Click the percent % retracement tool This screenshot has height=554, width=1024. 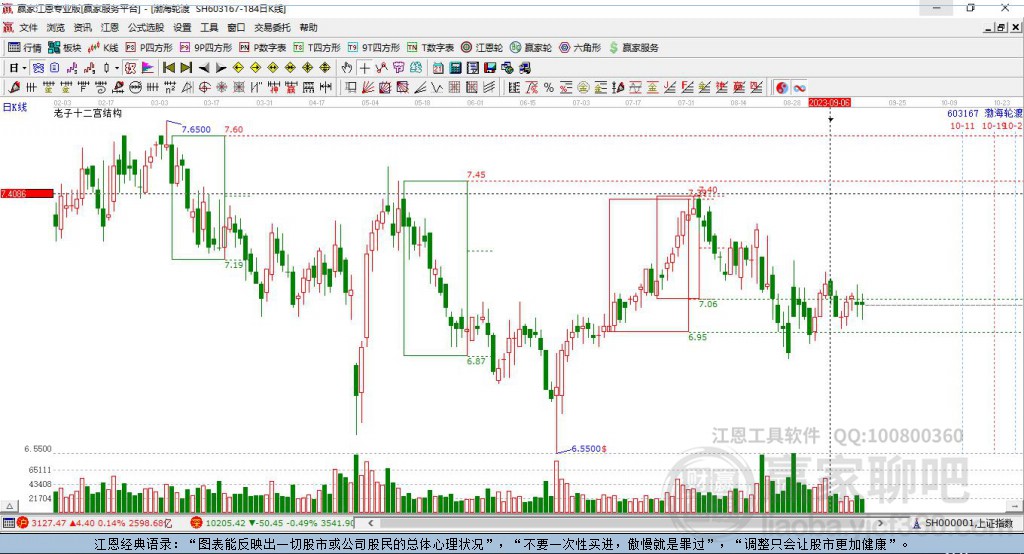point(549,88)
